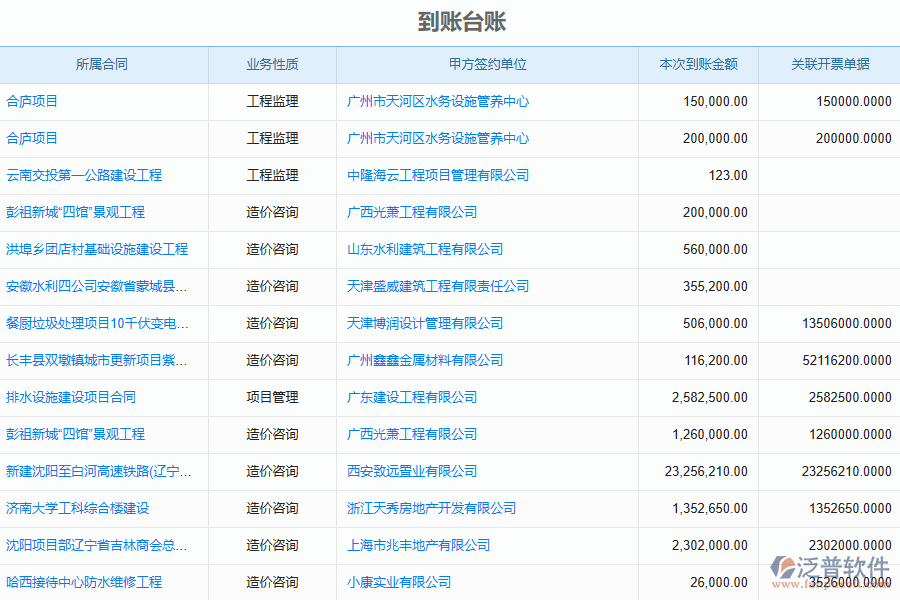Click the 本次到账金额 column header
The height and width of the screenshot is (600, 900).
coord(698,64)
